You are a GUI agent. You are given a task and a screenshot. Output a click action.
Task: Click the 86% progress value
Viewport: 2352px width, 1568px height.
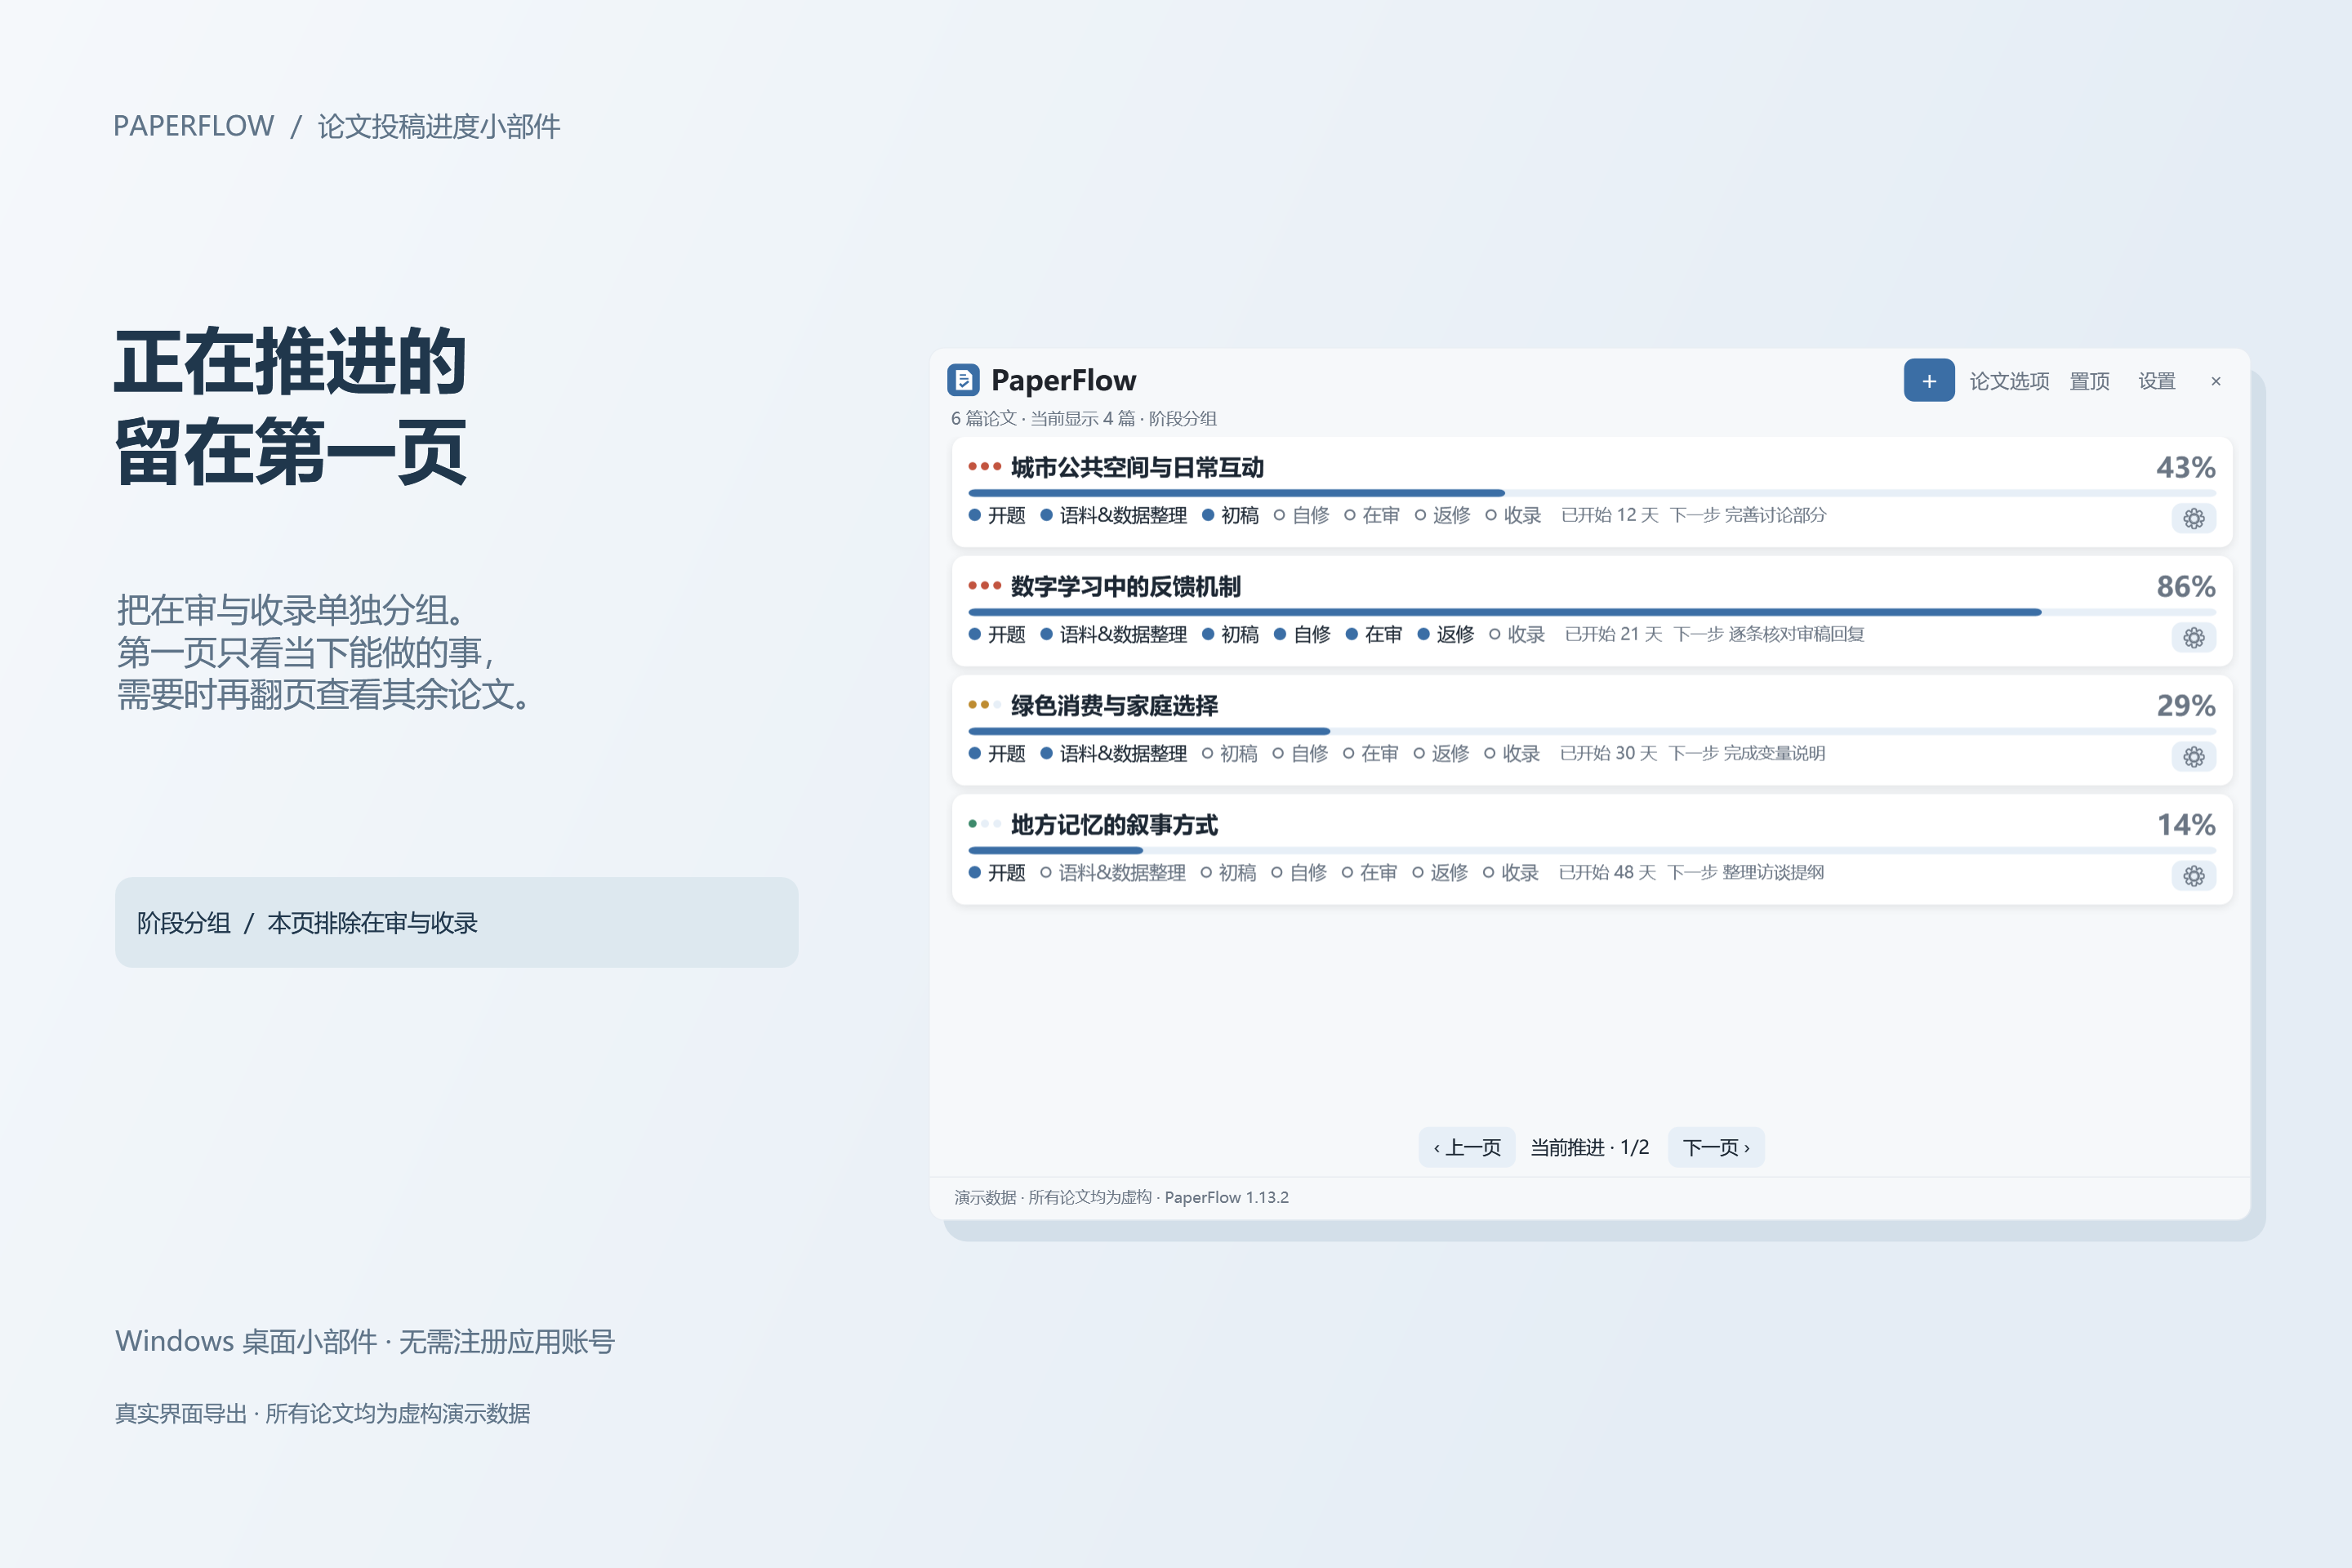tap(2185, 586)
